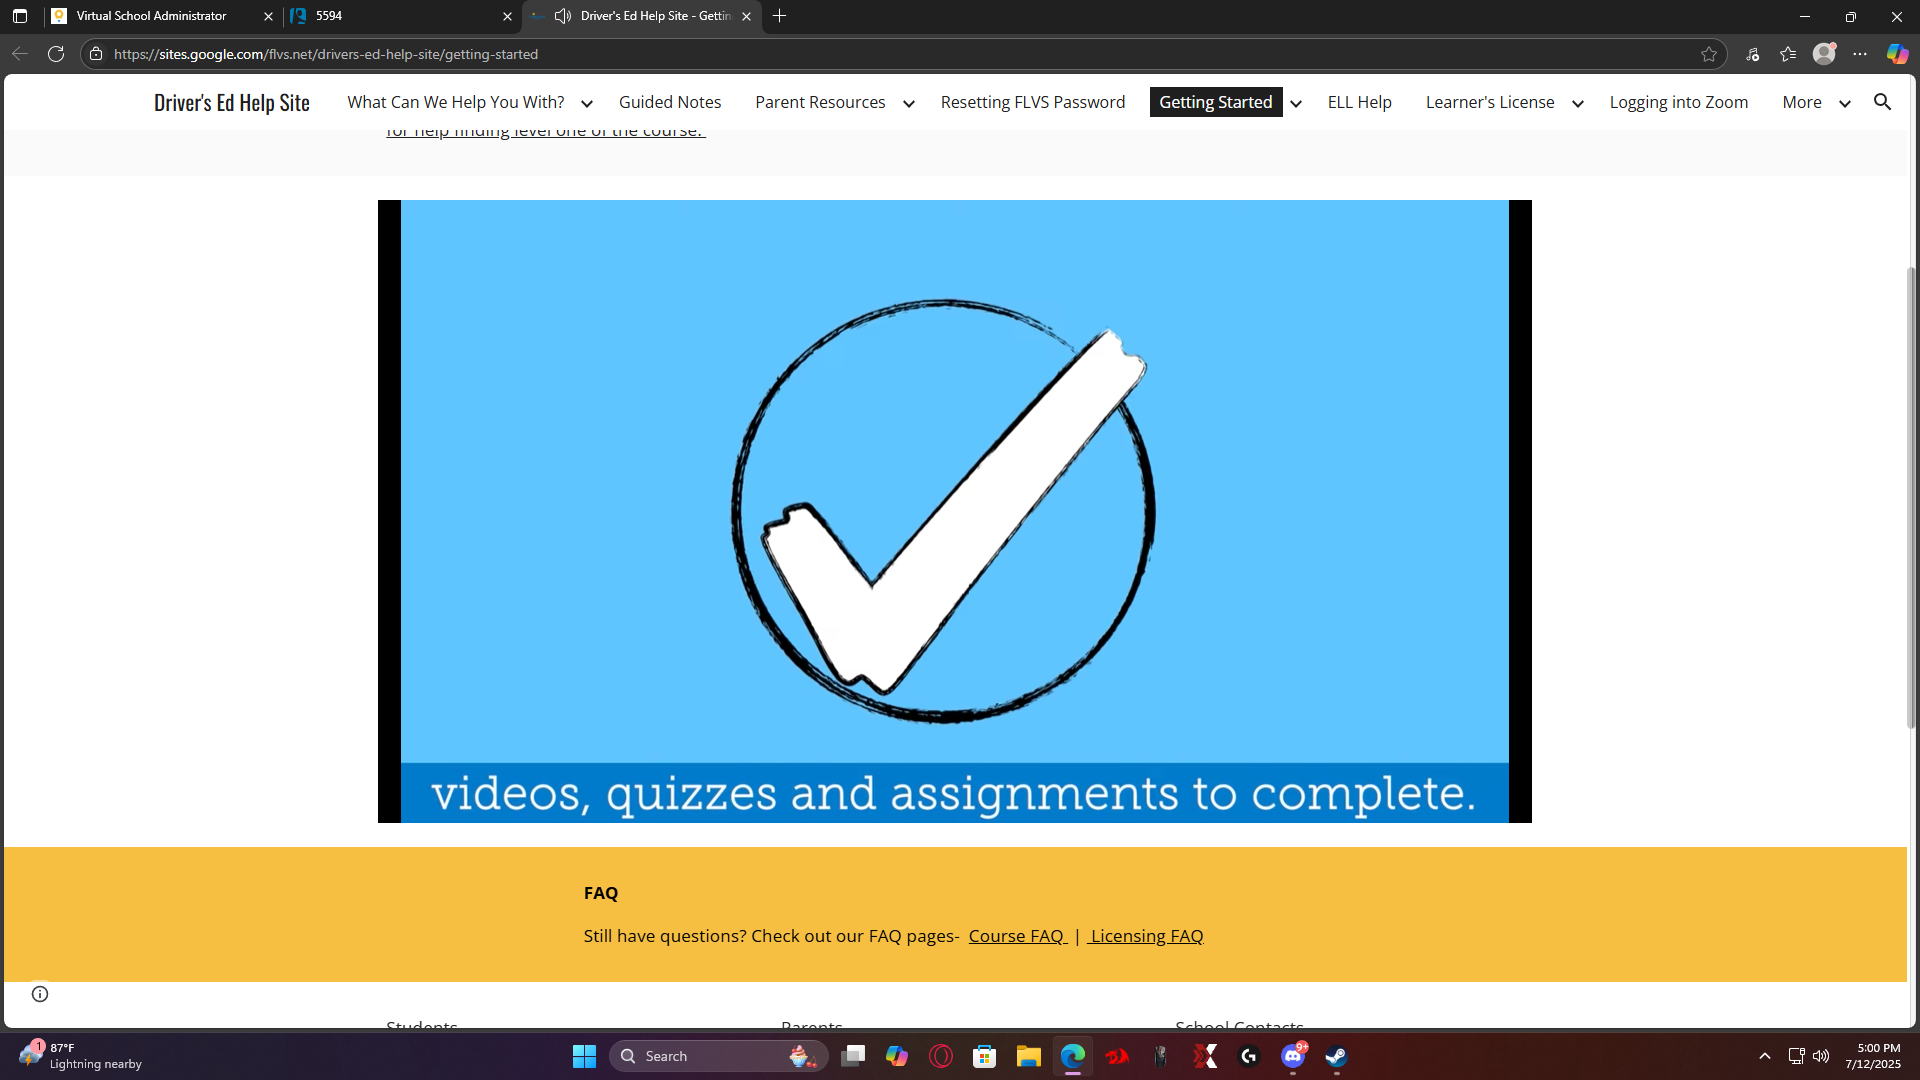Viewport: 1920px width, 1080px height.
Task: Open the Licensing FAQ link
Action: (x=1146, y=936)
